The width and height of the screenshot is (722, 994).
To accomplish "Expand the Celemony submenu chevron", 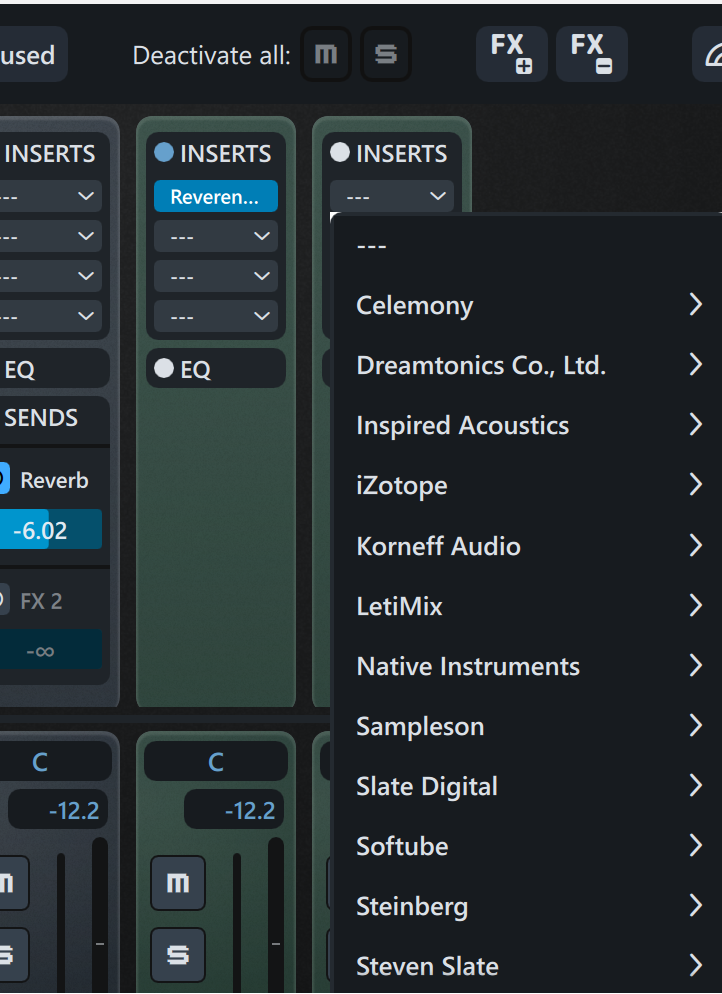I will [x=695, y=305].
